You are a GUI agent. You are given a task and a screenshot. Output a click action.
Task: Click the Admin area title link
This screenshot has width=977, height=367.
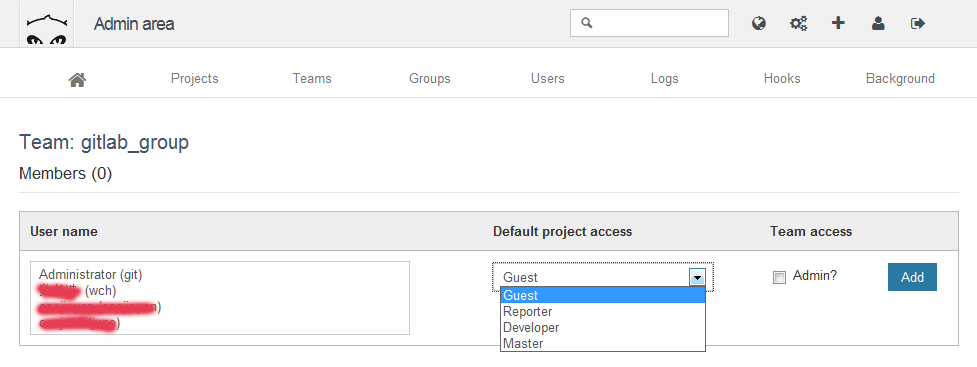coord(134,24)
